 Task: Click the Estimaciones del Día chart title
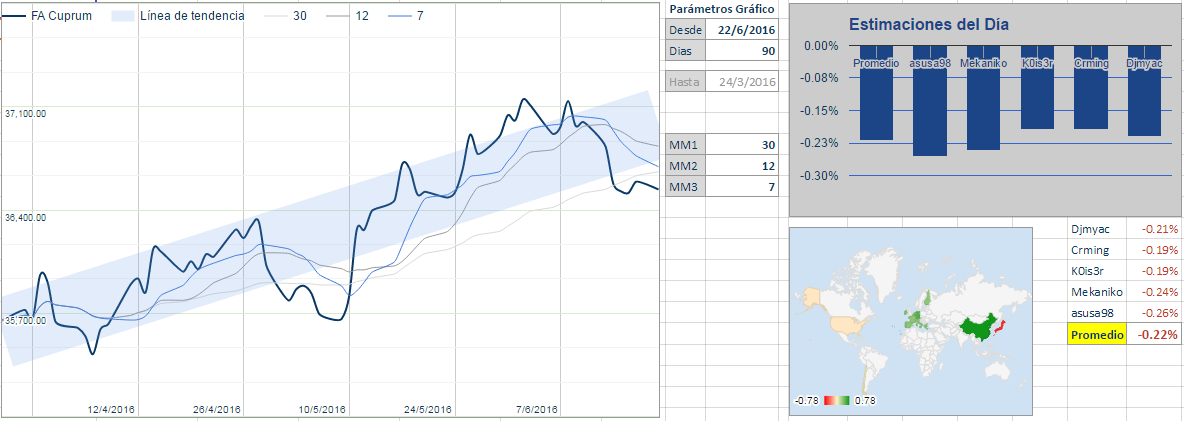pos(929,25)
